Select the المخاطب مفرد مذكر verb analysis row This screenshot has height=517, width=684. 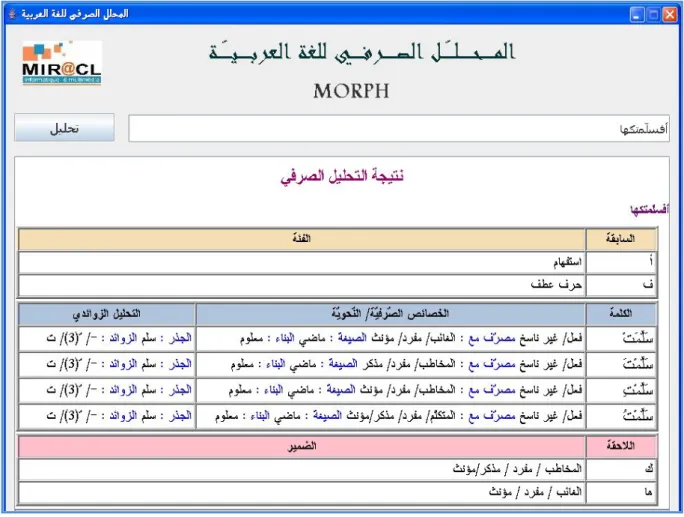pyautogui.click(x=337, y=364)
